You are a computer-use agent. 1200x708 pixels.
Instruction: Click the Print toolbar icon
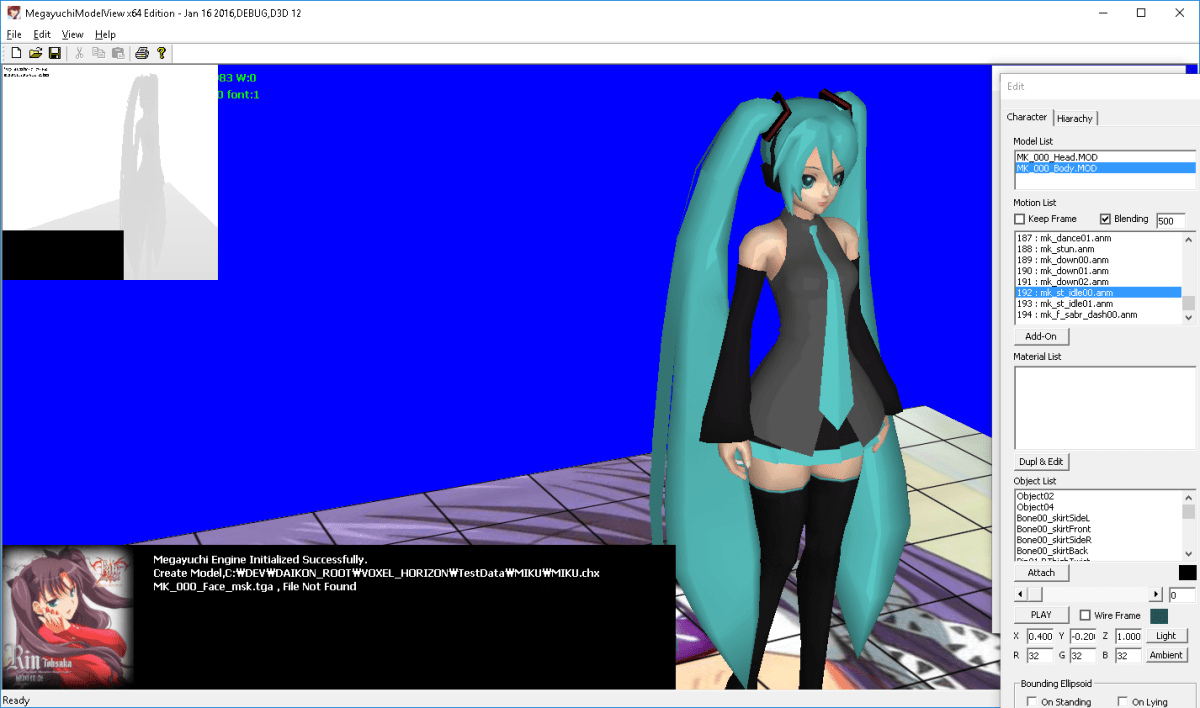141,53
